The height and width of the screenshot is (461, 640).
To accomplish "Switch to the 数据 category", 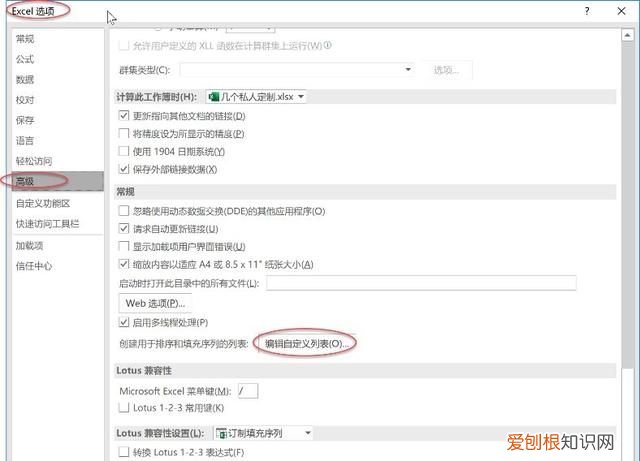I will tap(25, 80).
